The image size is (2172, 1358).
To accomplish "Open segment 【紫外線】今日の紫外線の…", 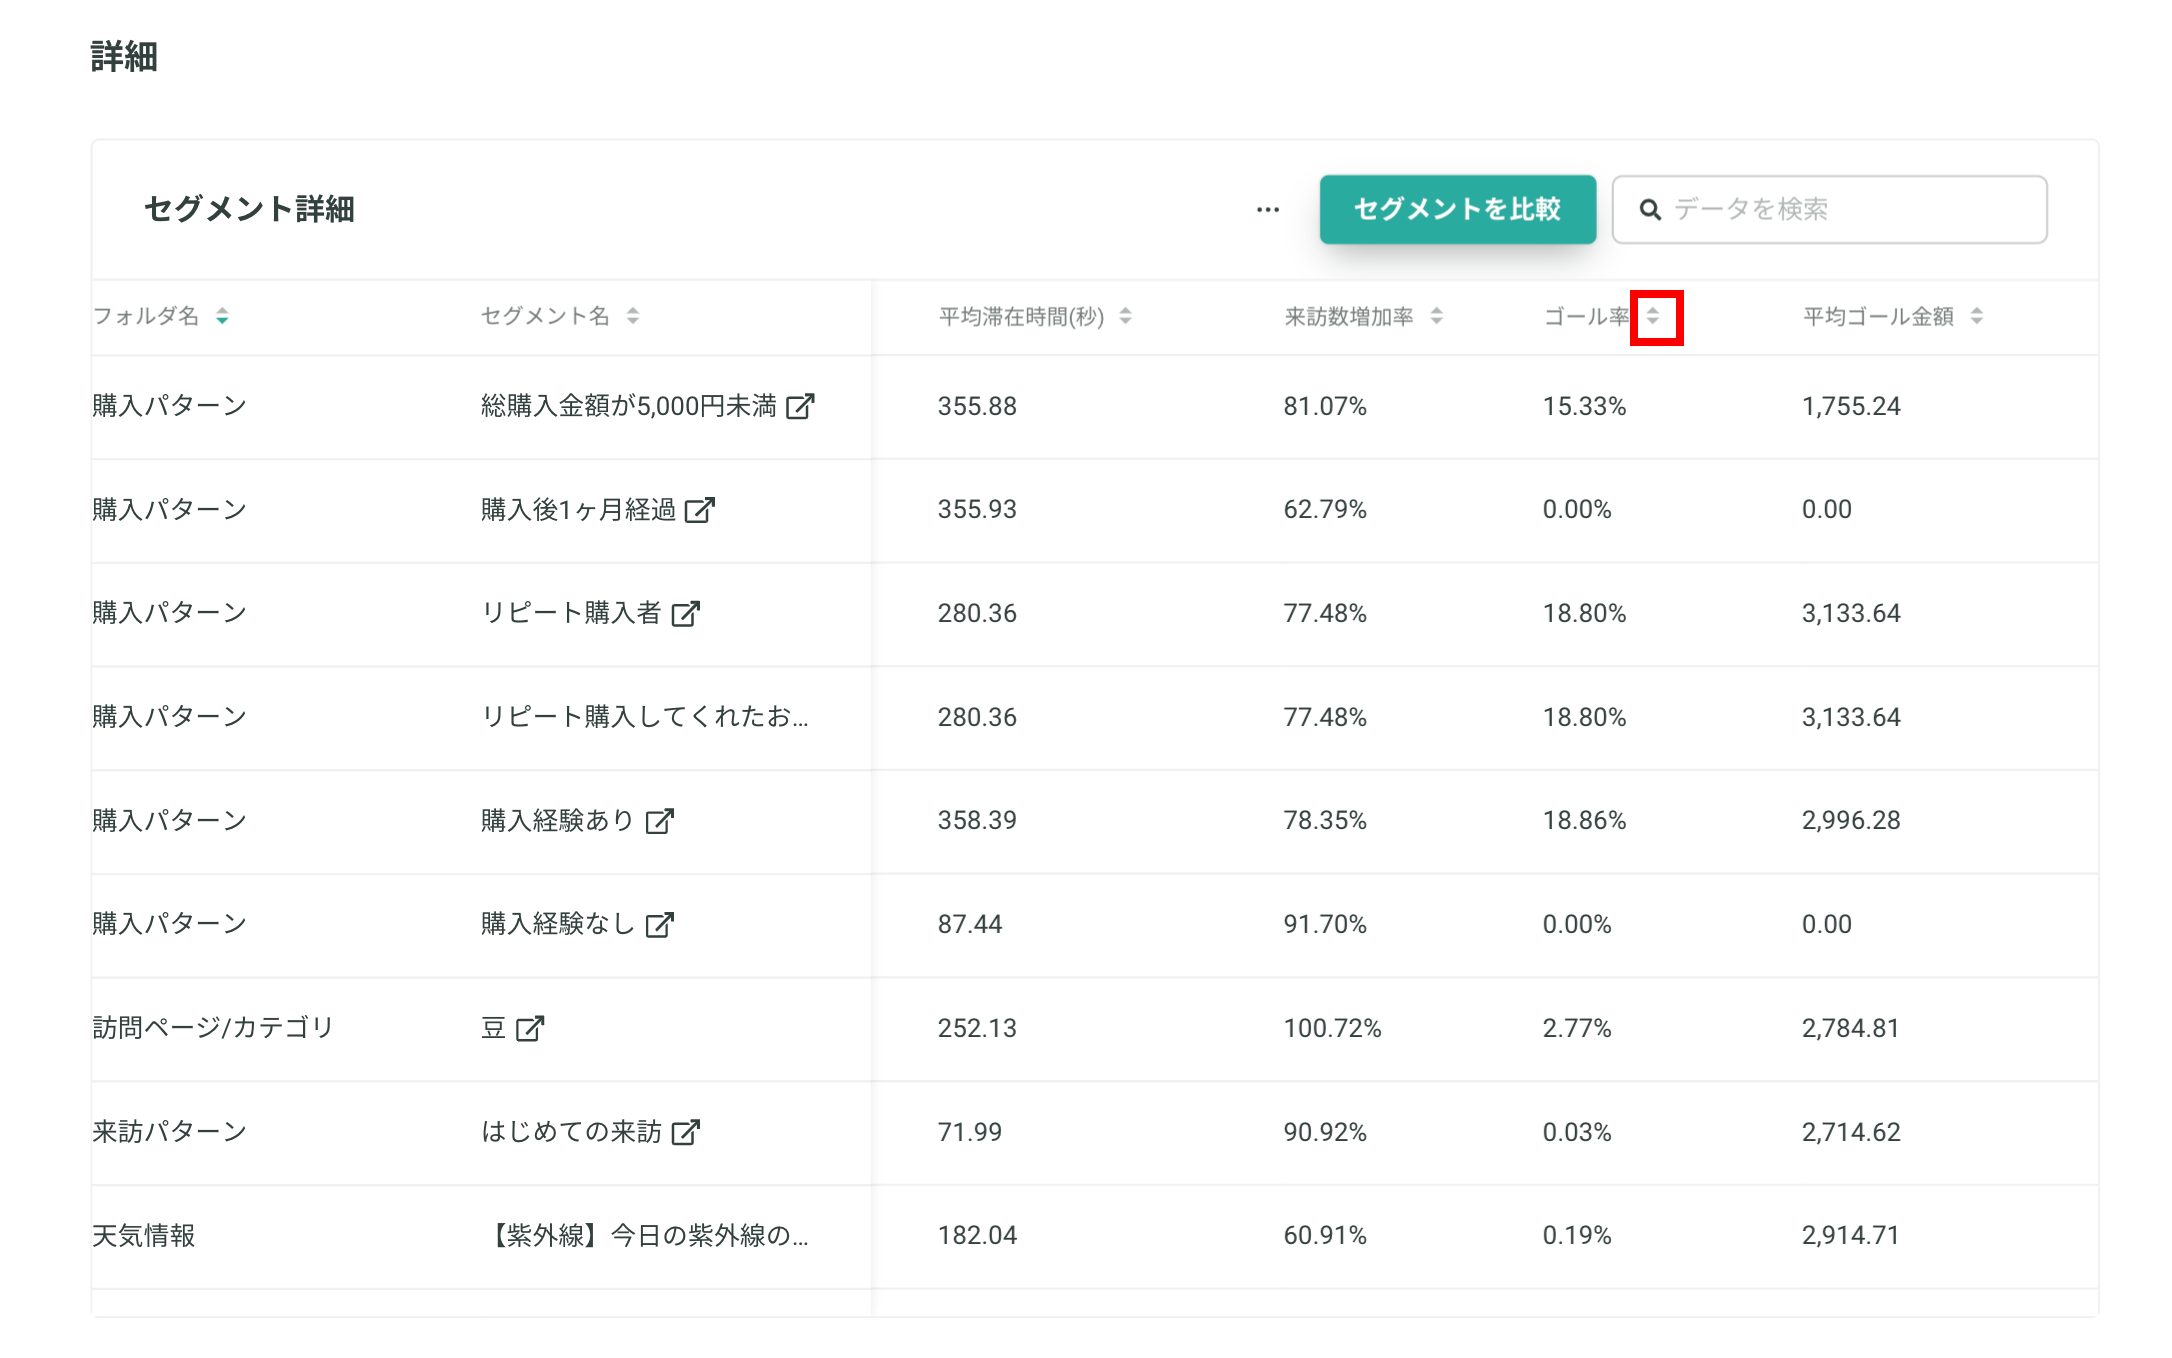I will pyautogui.click(x=645, y=1236).
